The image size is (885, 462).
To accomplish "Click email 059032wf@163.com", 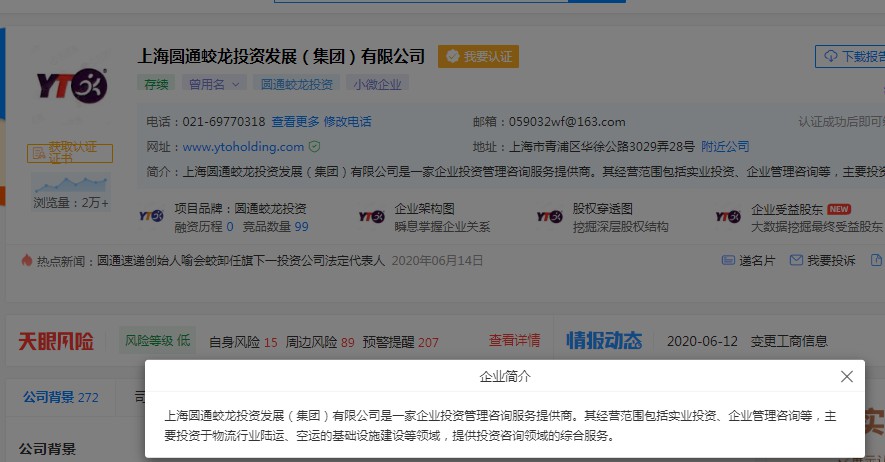I will [567, 122].
